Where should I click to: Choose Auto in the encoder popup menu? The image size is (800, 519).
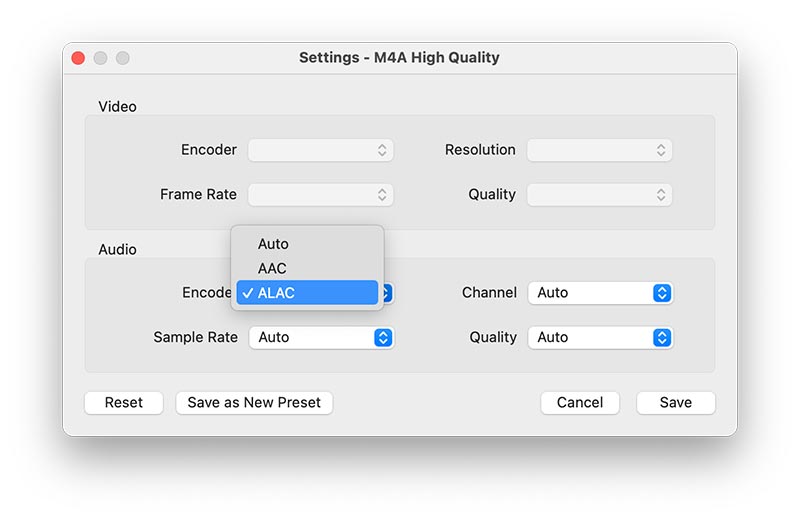pos(307,244)
